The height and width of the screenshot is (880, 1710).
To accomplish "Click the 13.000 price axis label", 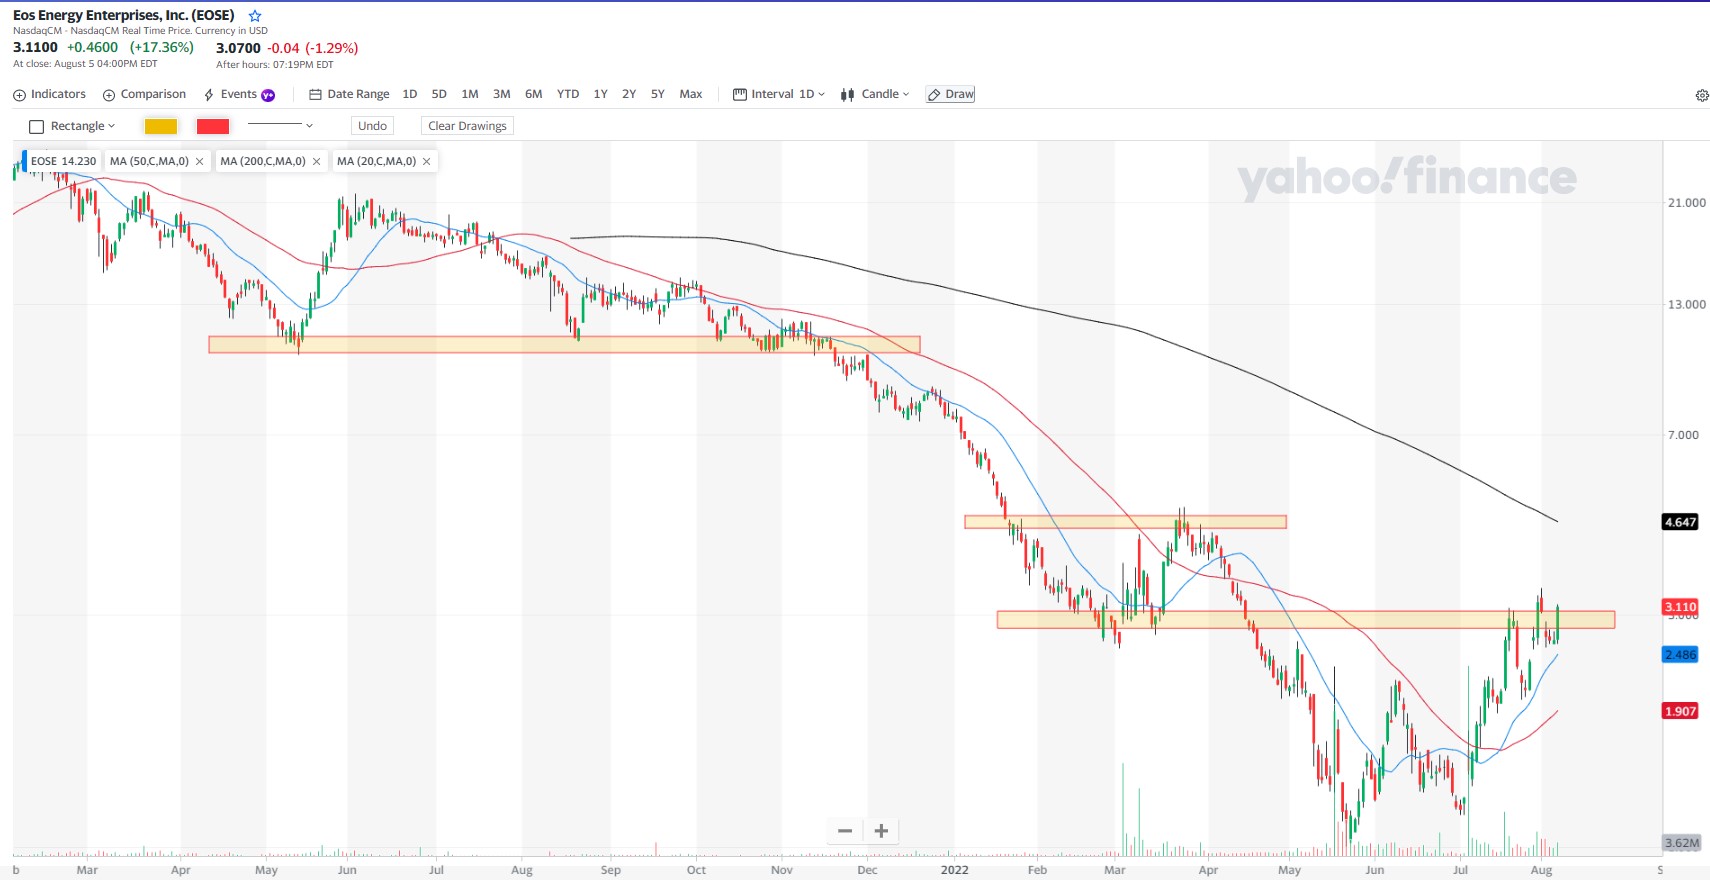I will [1686, 305].
